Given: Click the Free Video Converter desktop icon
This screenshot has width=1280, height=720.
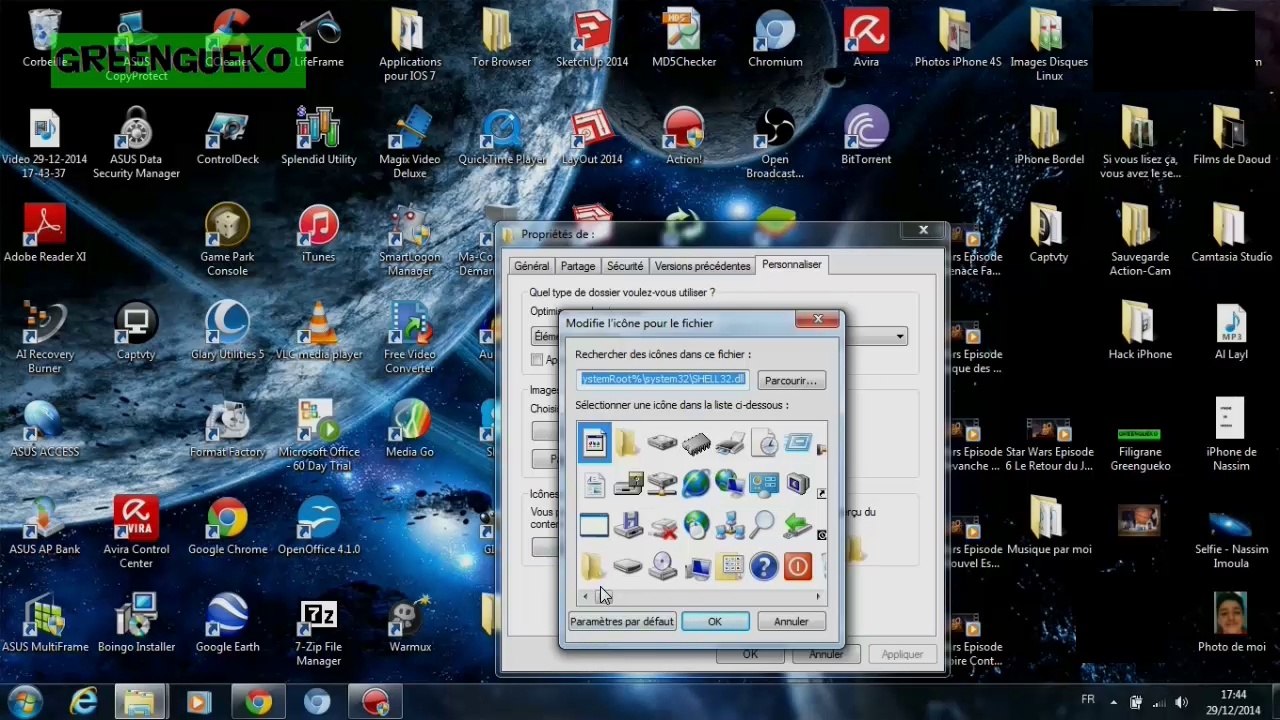Looking at the screenshot, I should point(410,340).
